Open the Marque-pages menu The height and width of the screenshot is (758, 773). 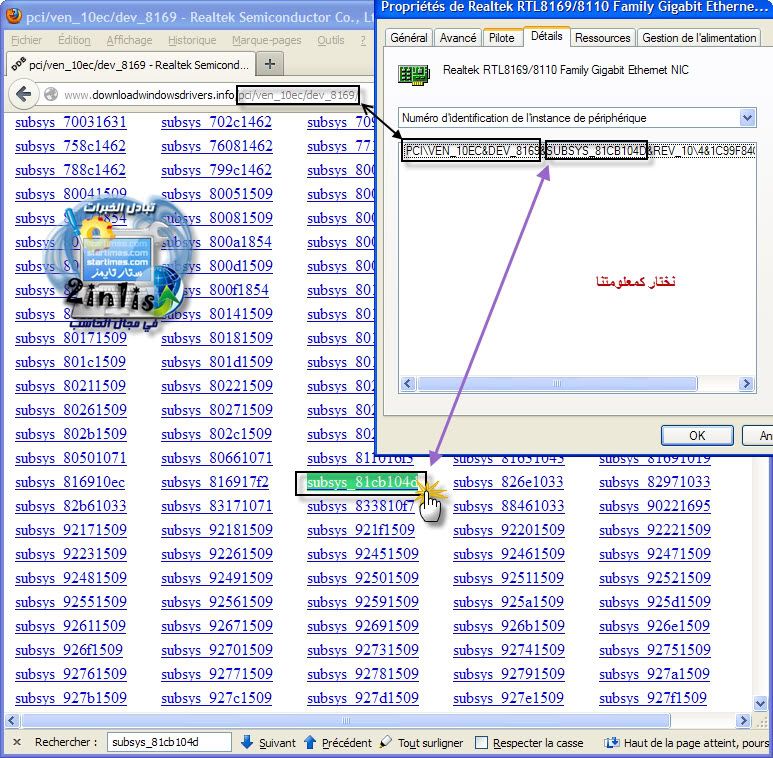(266, 40)
